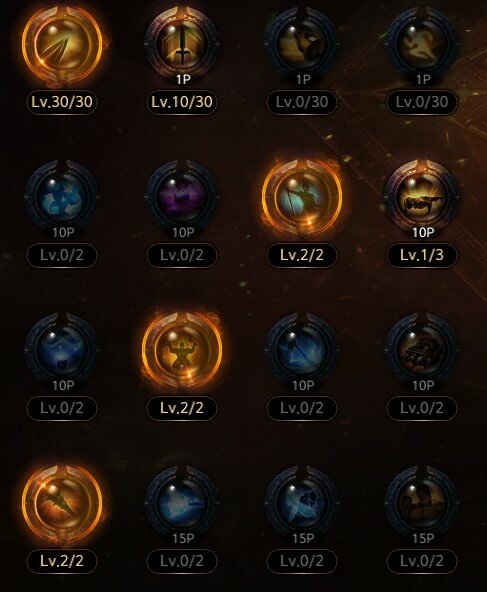Click the glowing spear thrower skill
This screenshot has height=592, width=487.
[x=302, y=197]
